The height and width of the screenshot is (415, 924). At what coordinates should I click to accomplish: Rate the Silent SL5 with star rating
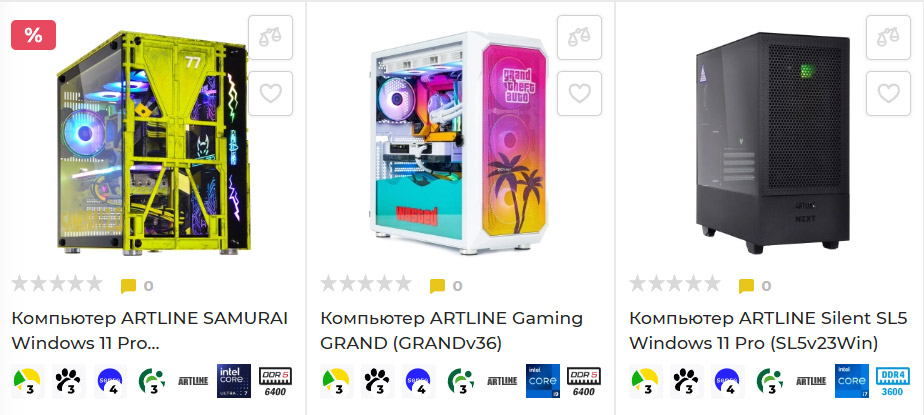coord(675,284)
